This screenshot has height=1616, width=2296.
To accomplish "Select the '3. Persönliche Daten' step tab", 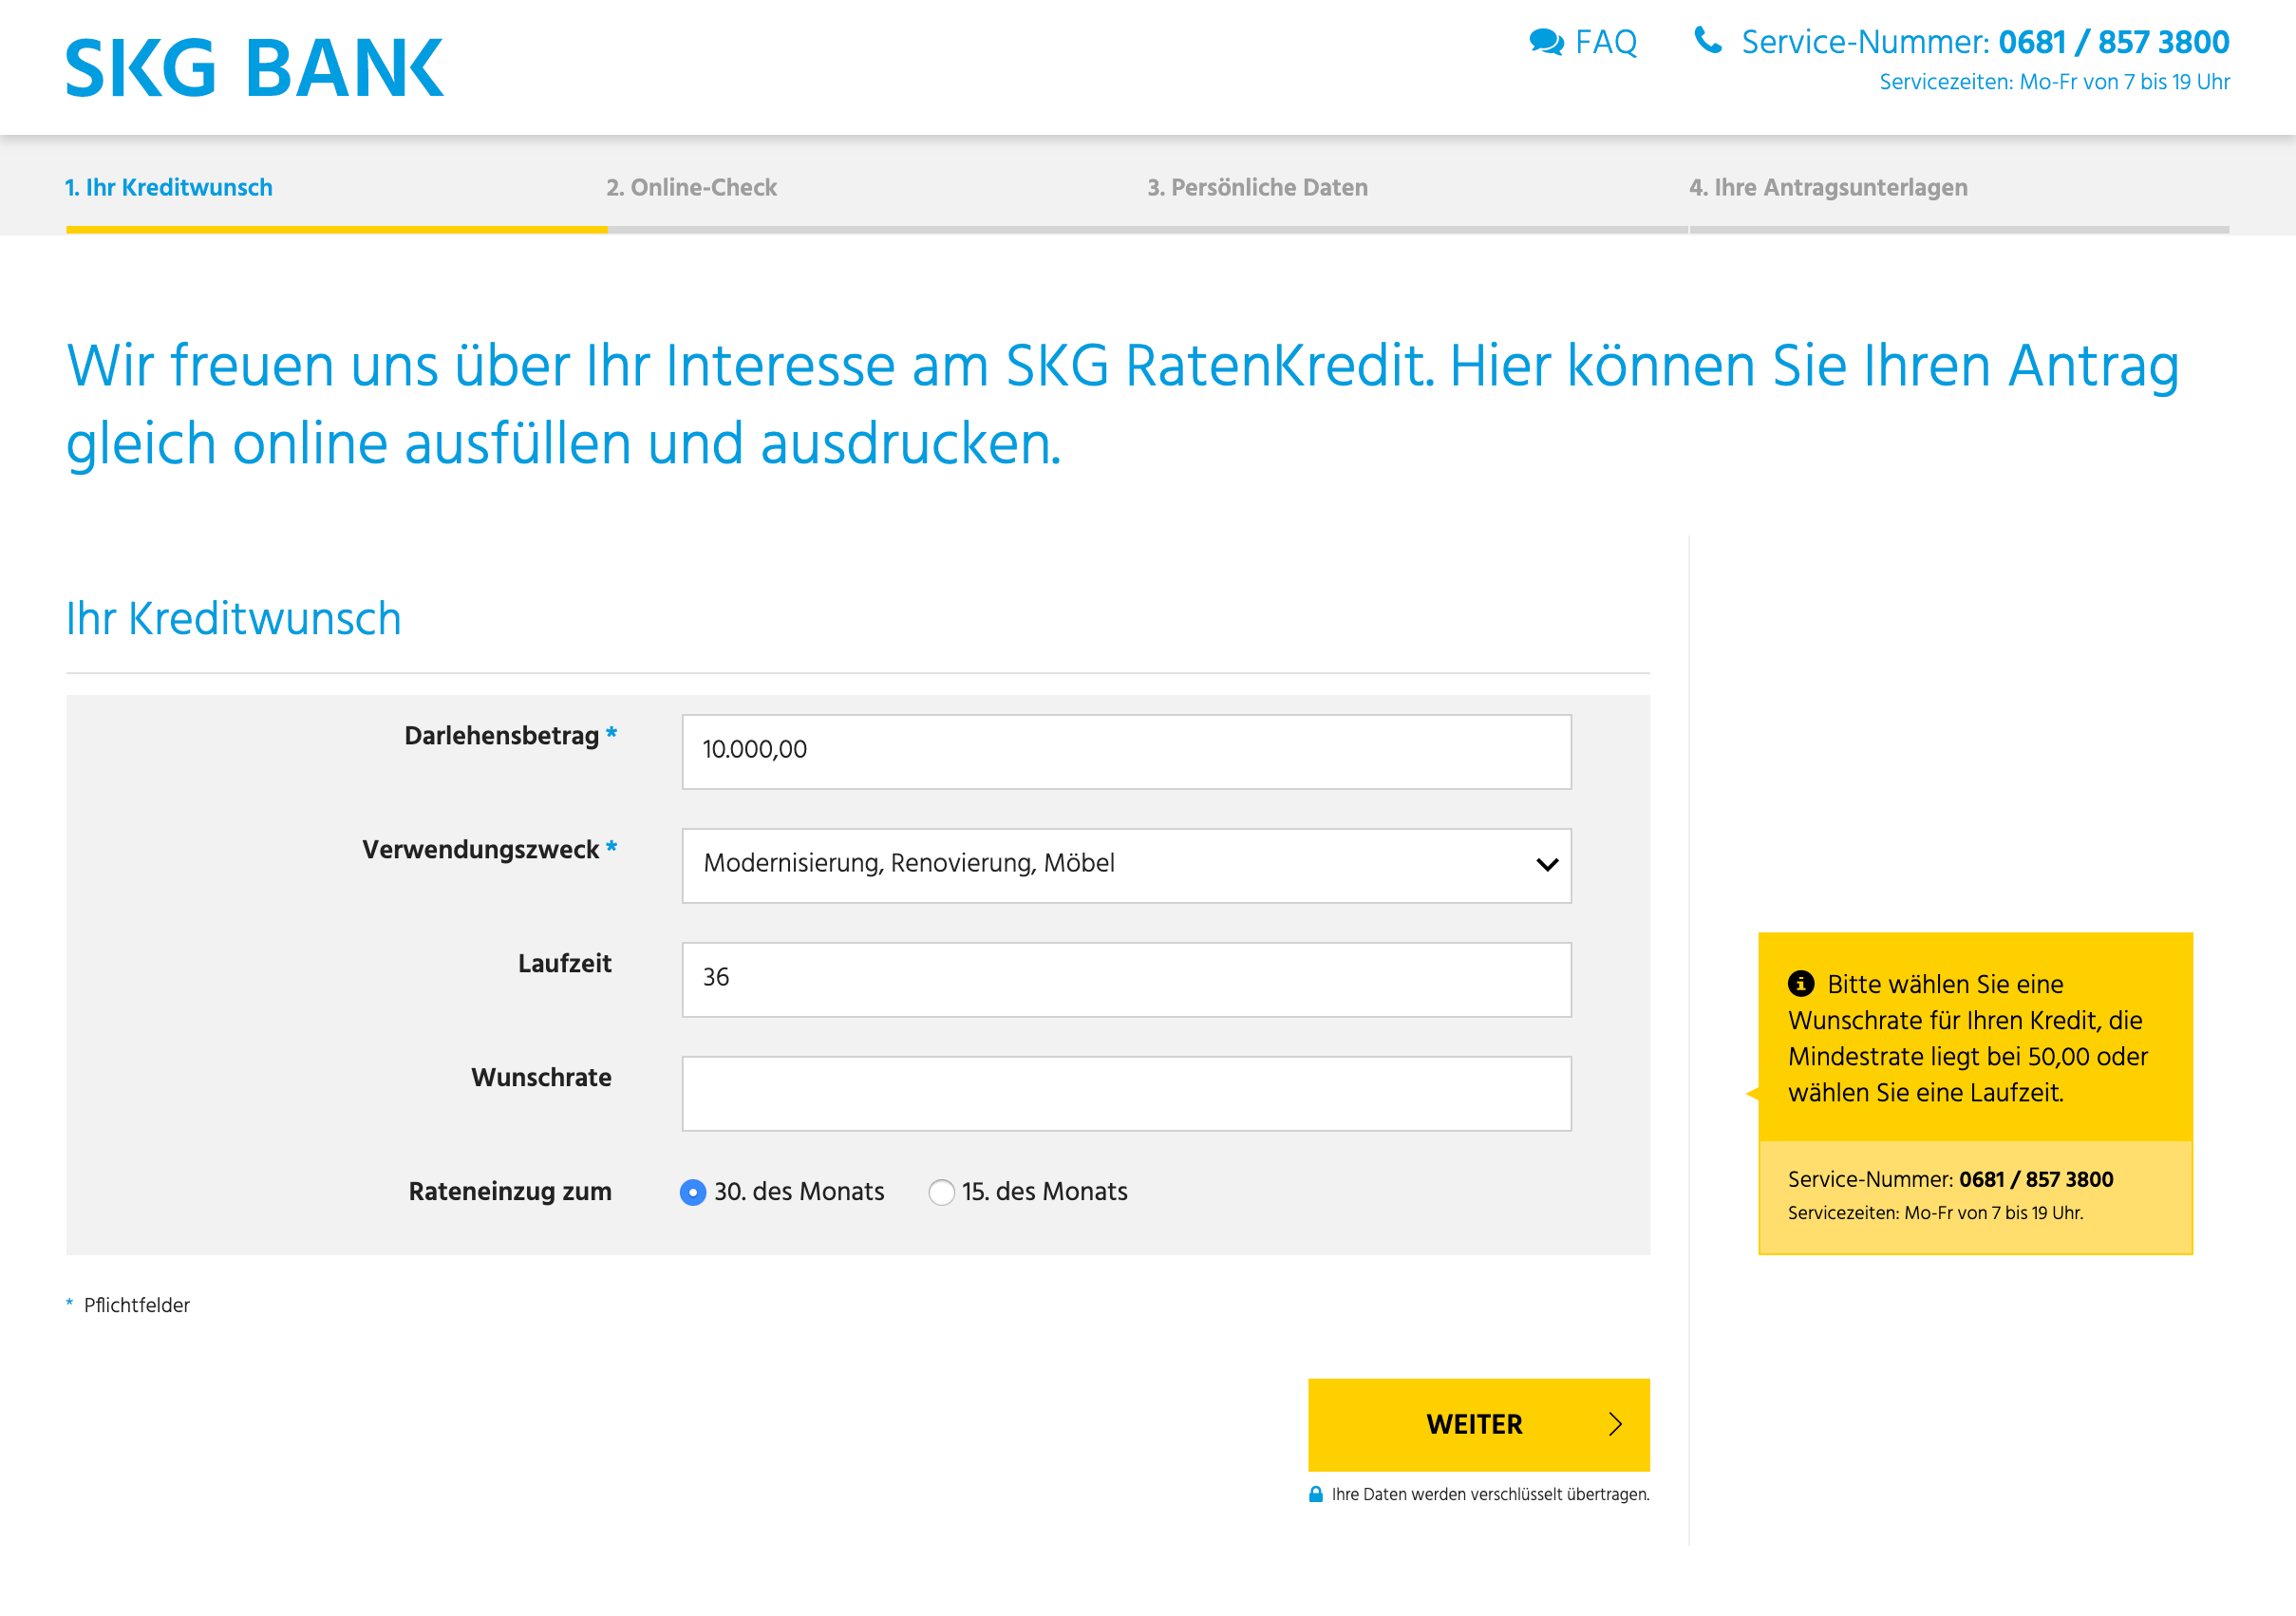I will pos(1257,188).
